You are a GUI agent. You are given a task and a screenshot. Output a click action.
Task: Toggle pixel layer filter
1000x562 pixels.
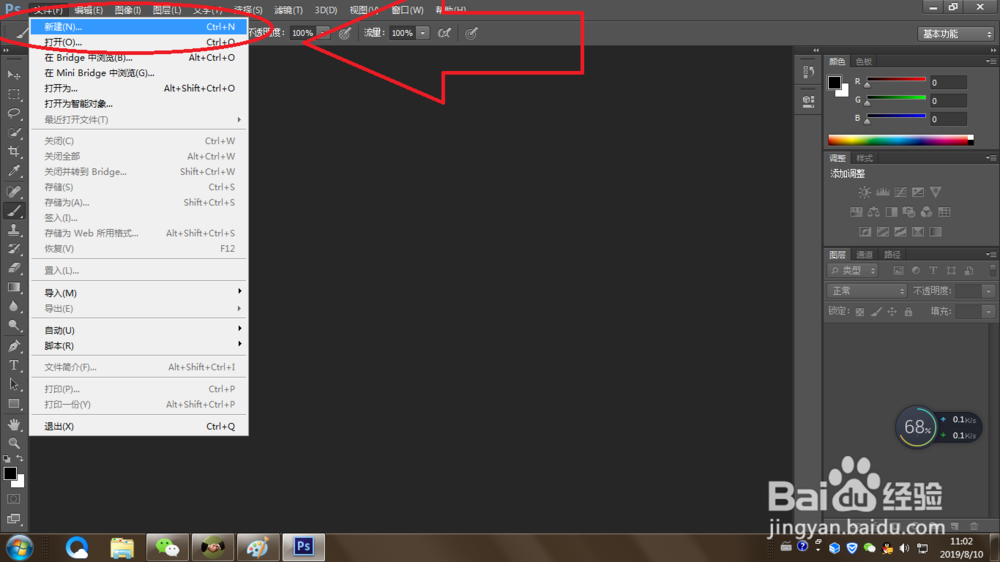898,270
